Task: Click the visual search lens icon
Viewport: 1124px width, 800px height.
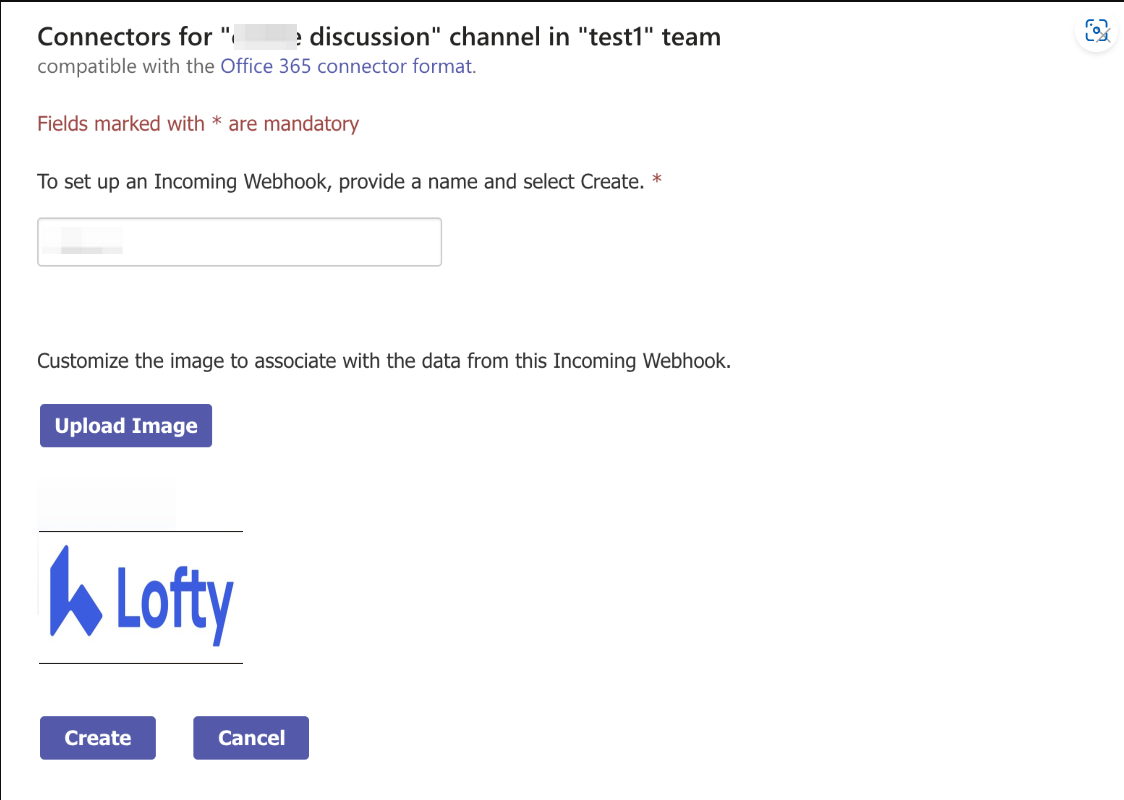Action: coord(1097,32)
